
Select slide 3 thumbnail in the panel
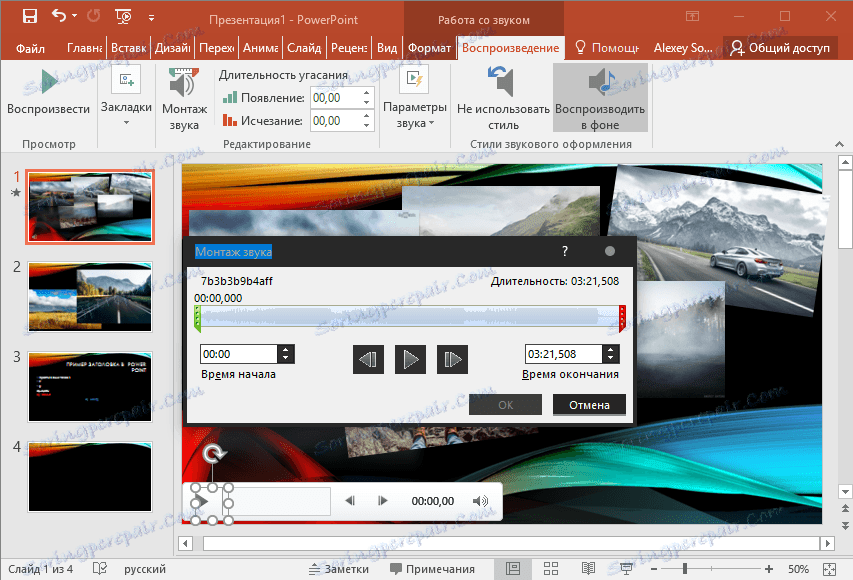pyautogui.click(x=90, y=386)
